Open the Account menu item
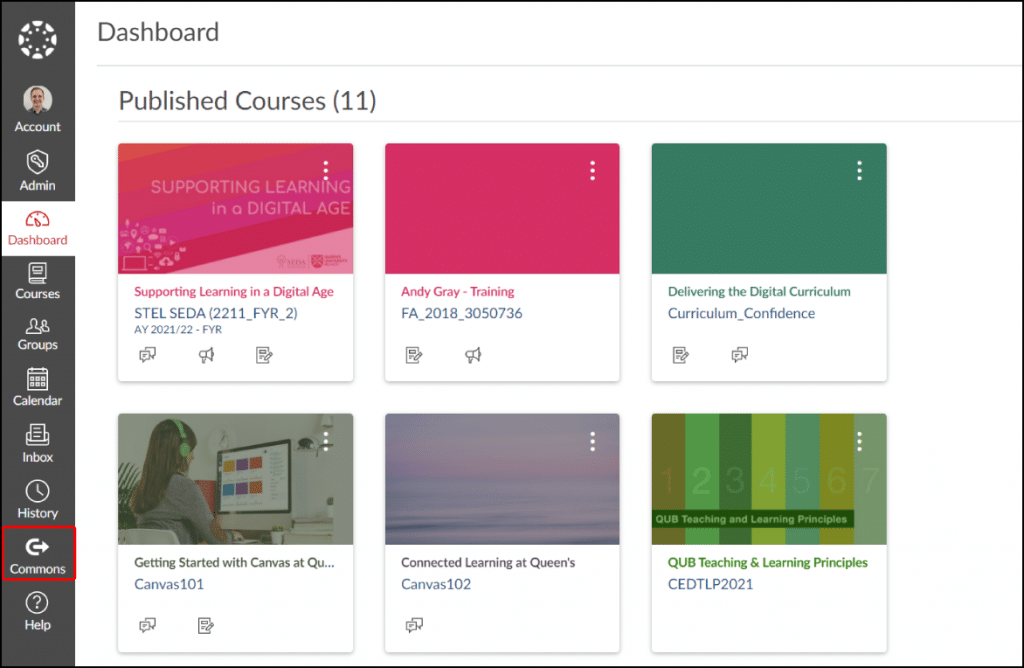Image resolution: width=1024 pixels, height=668 pixels. click(37, 108)
